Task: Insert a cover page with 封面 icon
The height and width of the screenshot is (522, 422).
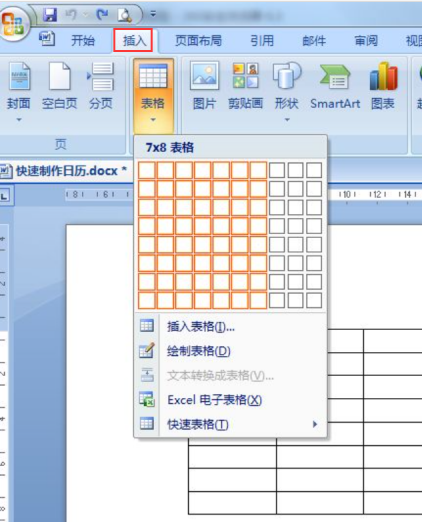Action: [19, 76]
